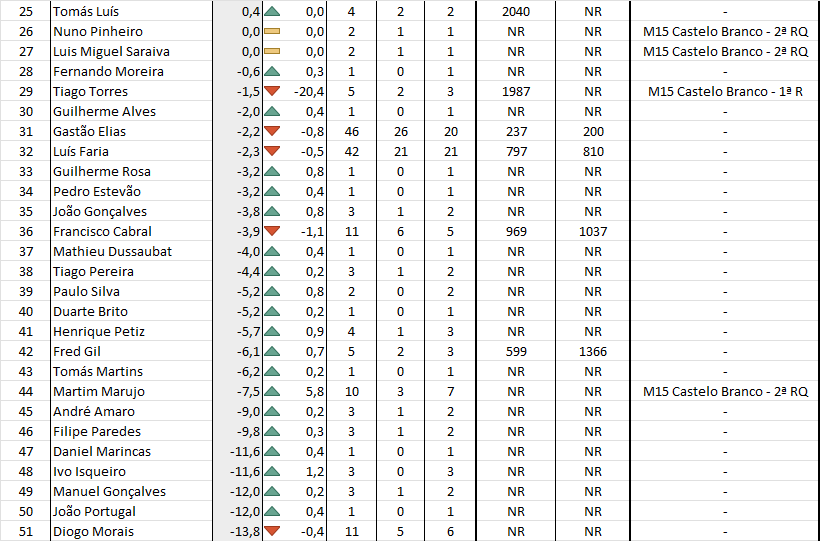Click the green up arrow for Mathieu Dussaubat
The width and height of the screenshot is (820, 541).
coord(272,251)
